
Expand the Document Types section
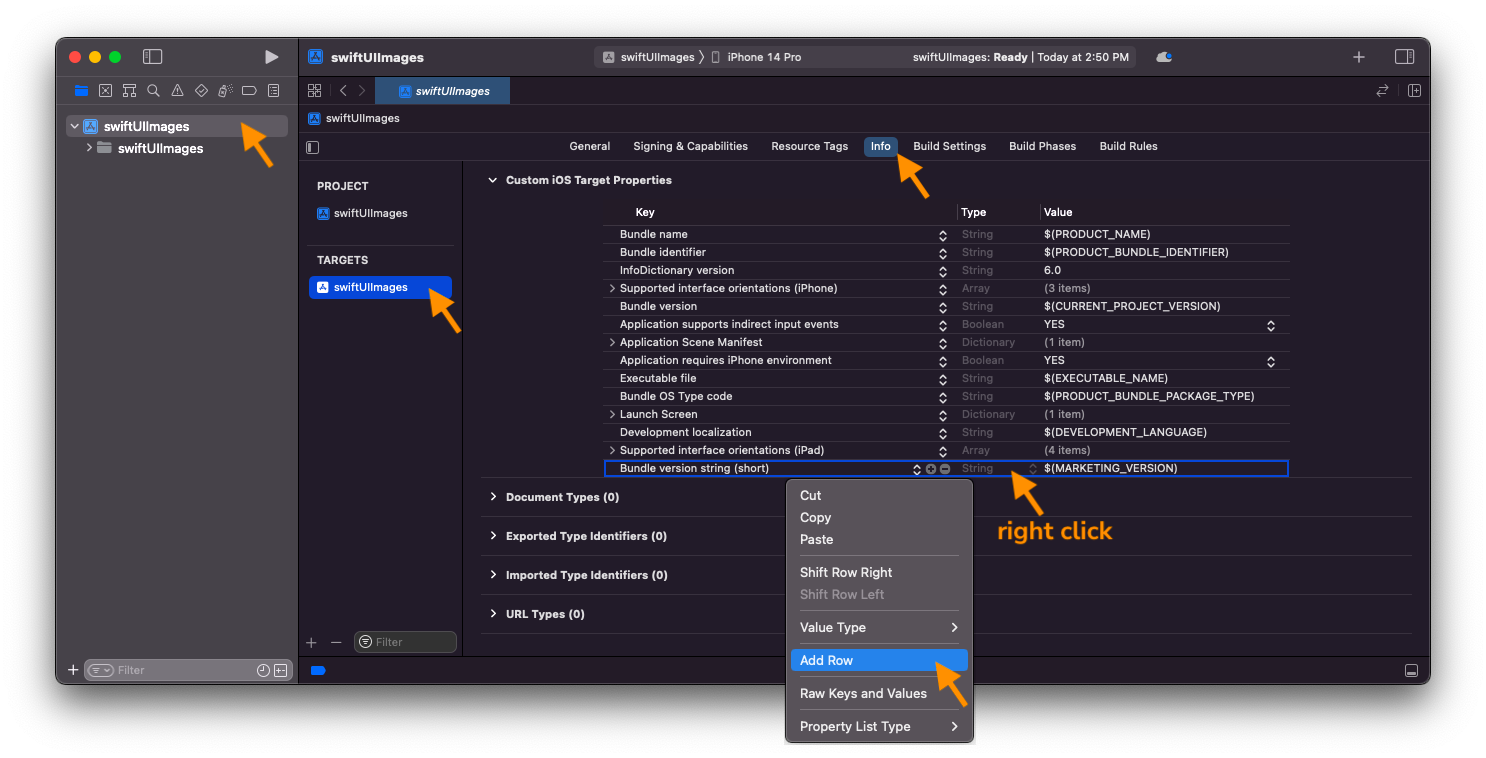click(x=493, y=497)
